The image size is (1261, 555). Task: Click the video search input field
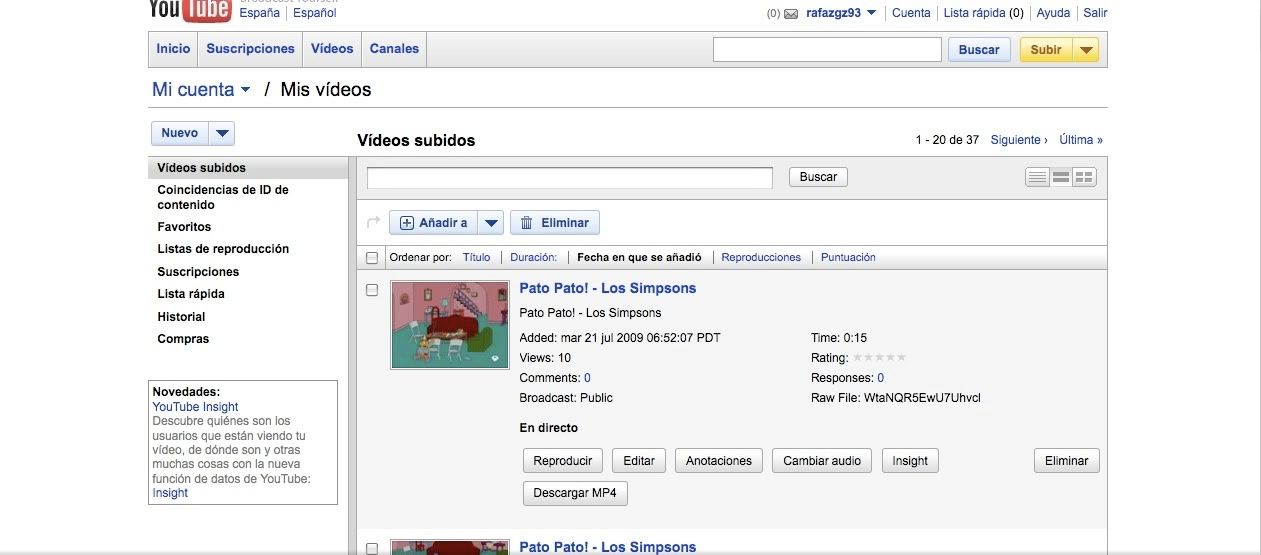tap(570, 178)
